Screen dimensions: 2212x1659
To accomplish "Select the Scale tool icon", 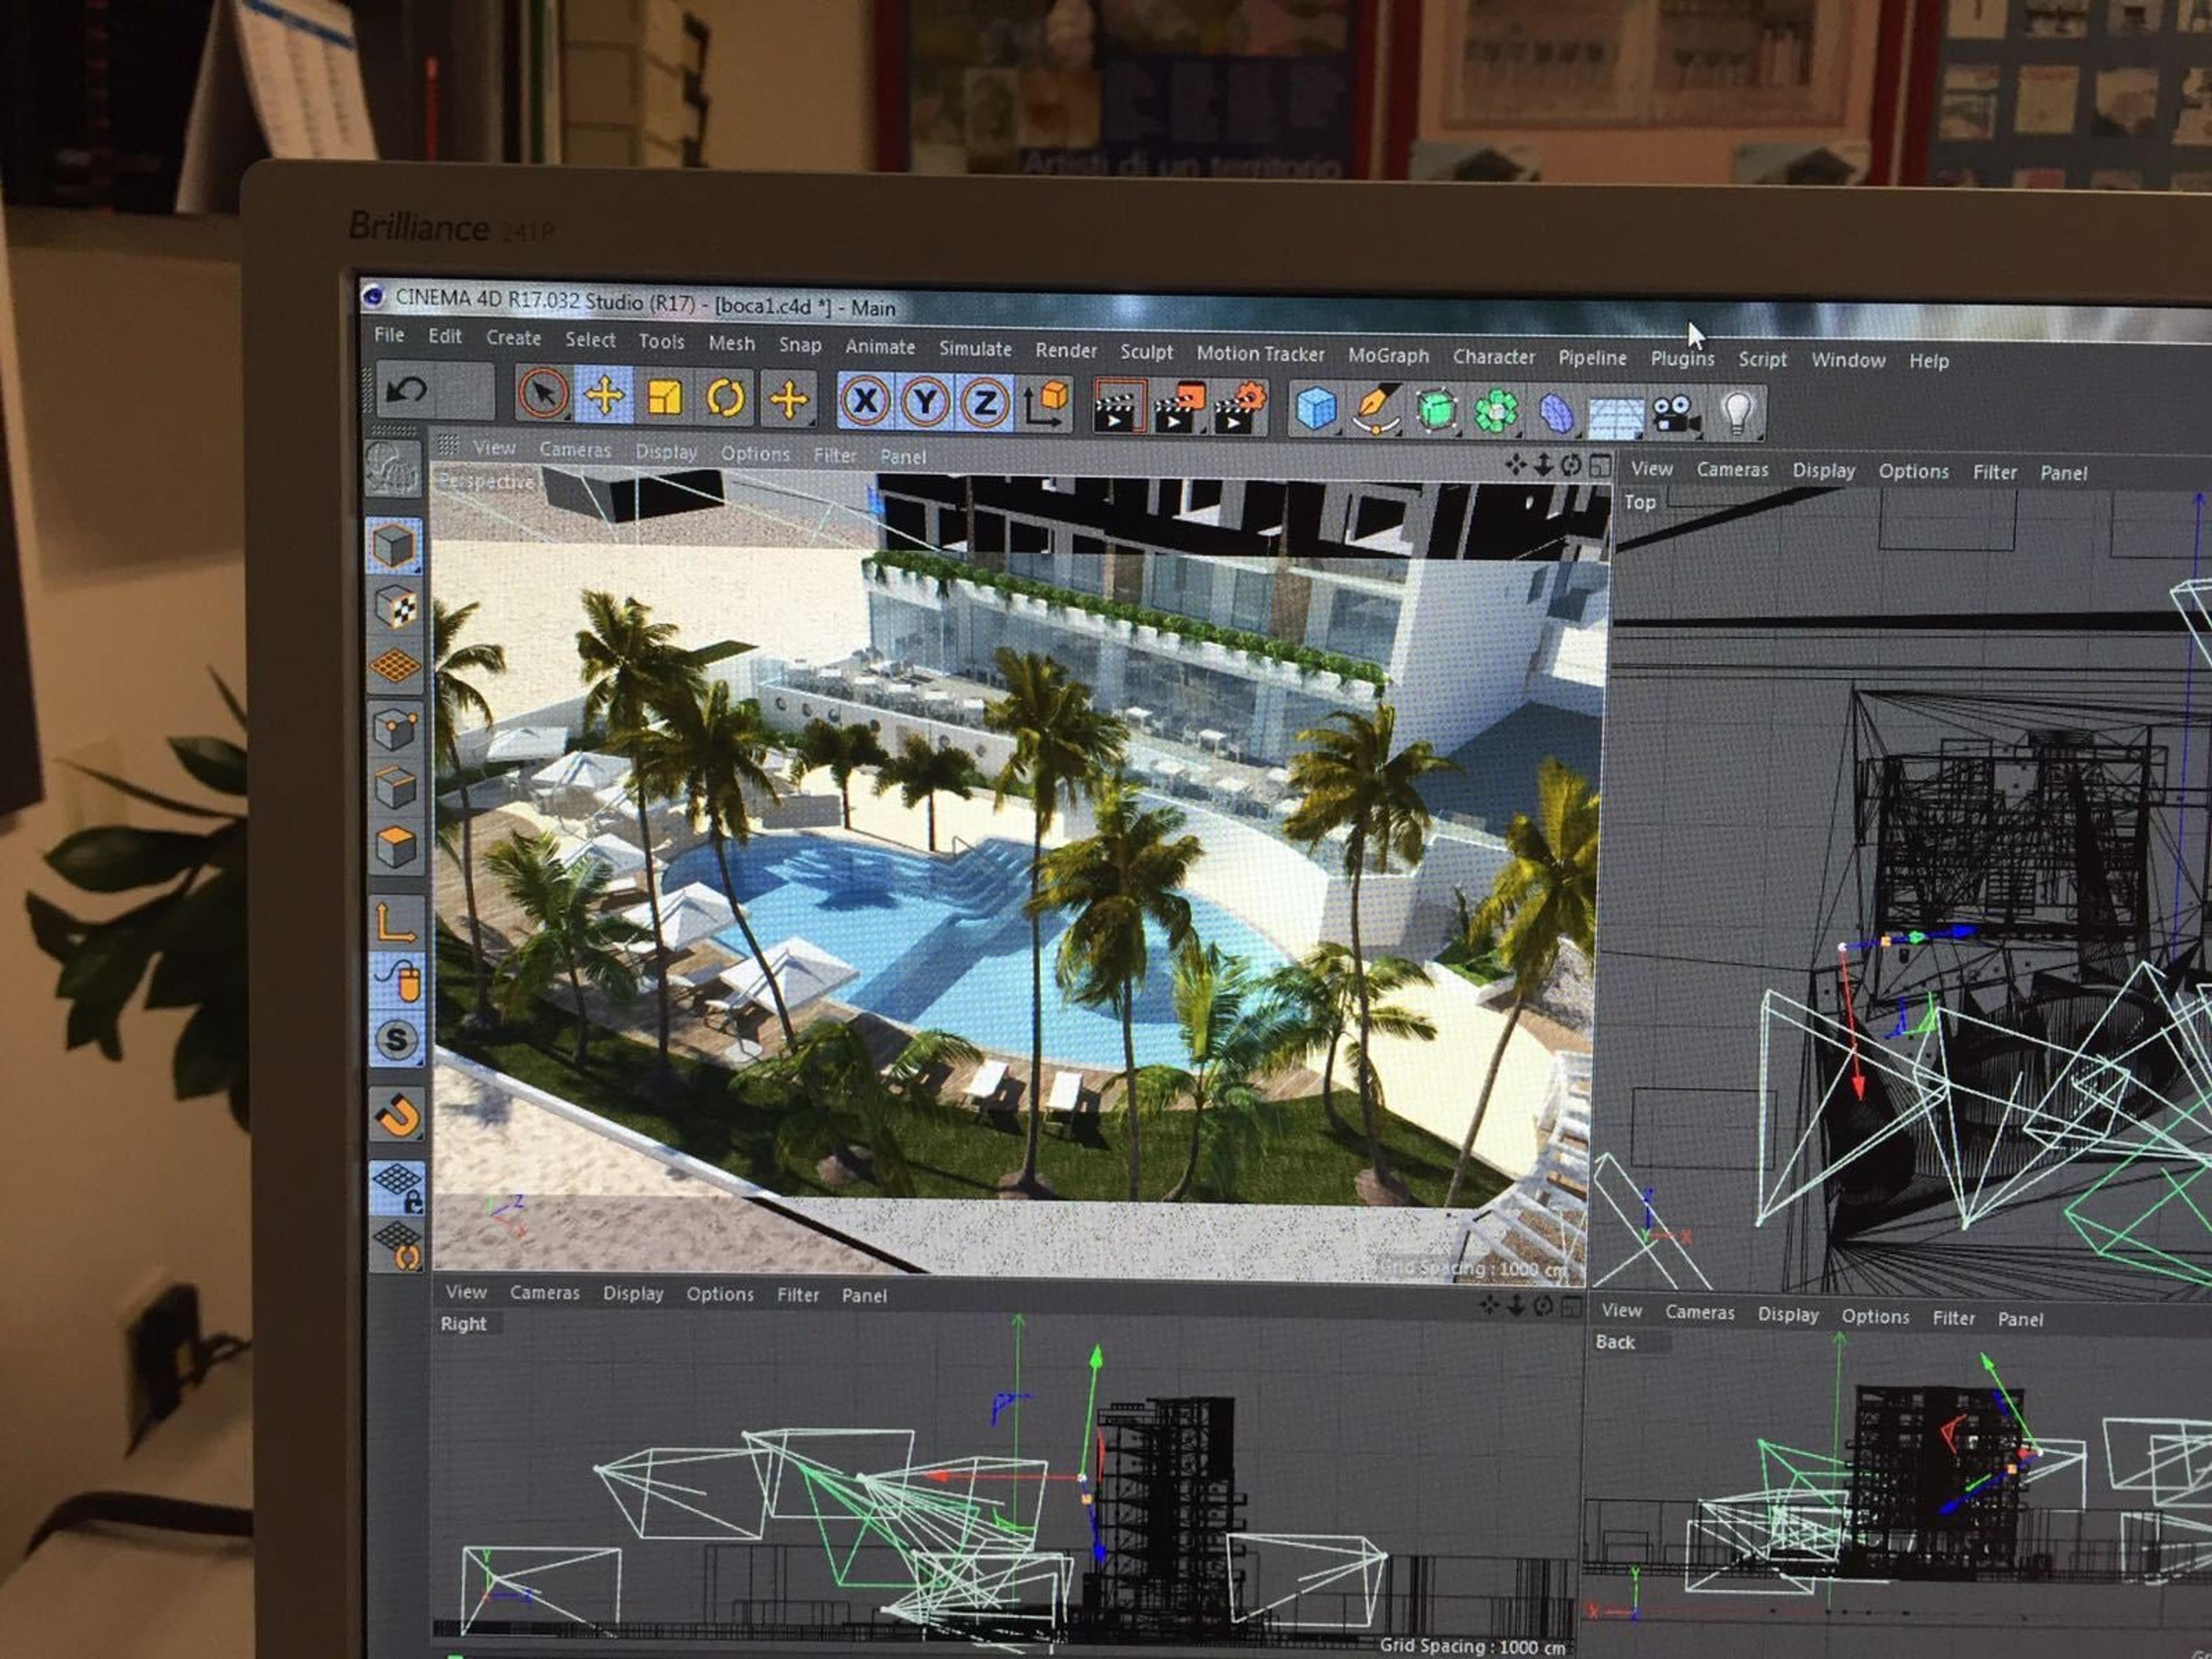I will [664, 398].
